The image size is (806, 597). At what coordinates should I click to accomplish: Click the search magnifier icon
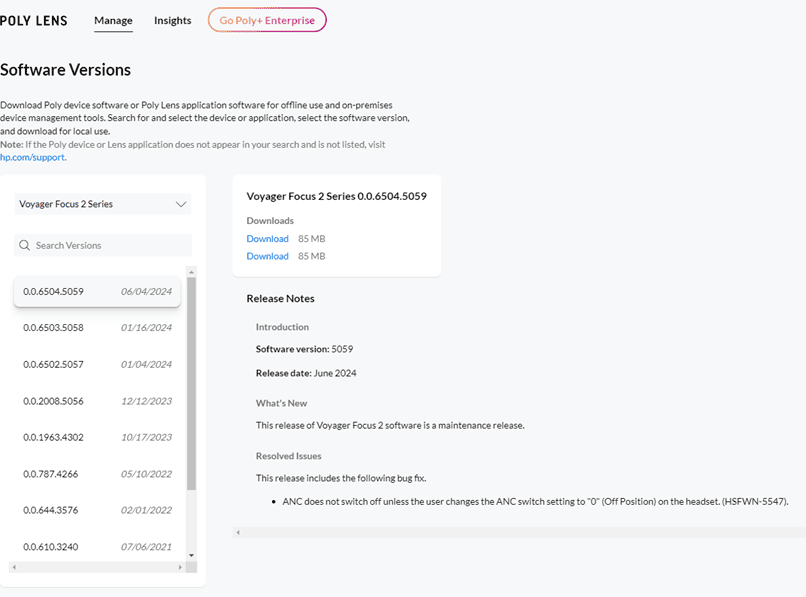24,245
